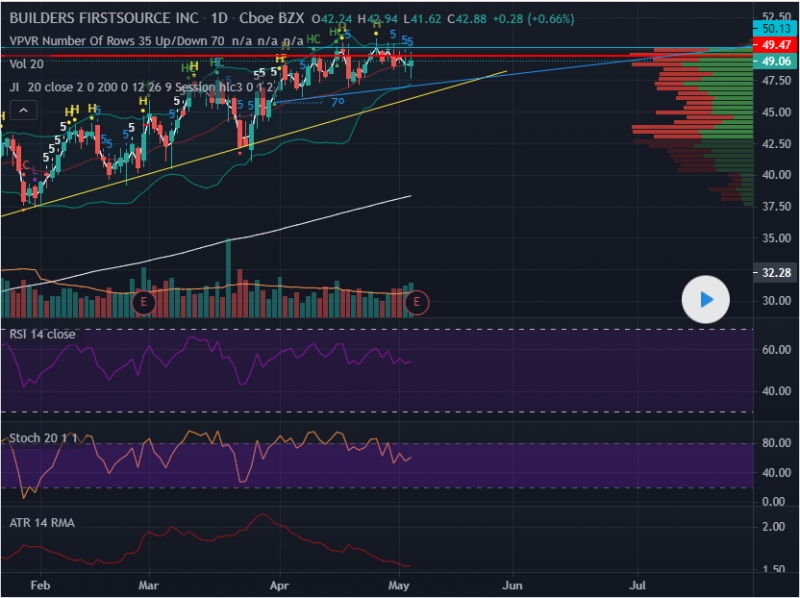Click the red 49.47 price label
The image size is (800, 598).
click(776, 46)
